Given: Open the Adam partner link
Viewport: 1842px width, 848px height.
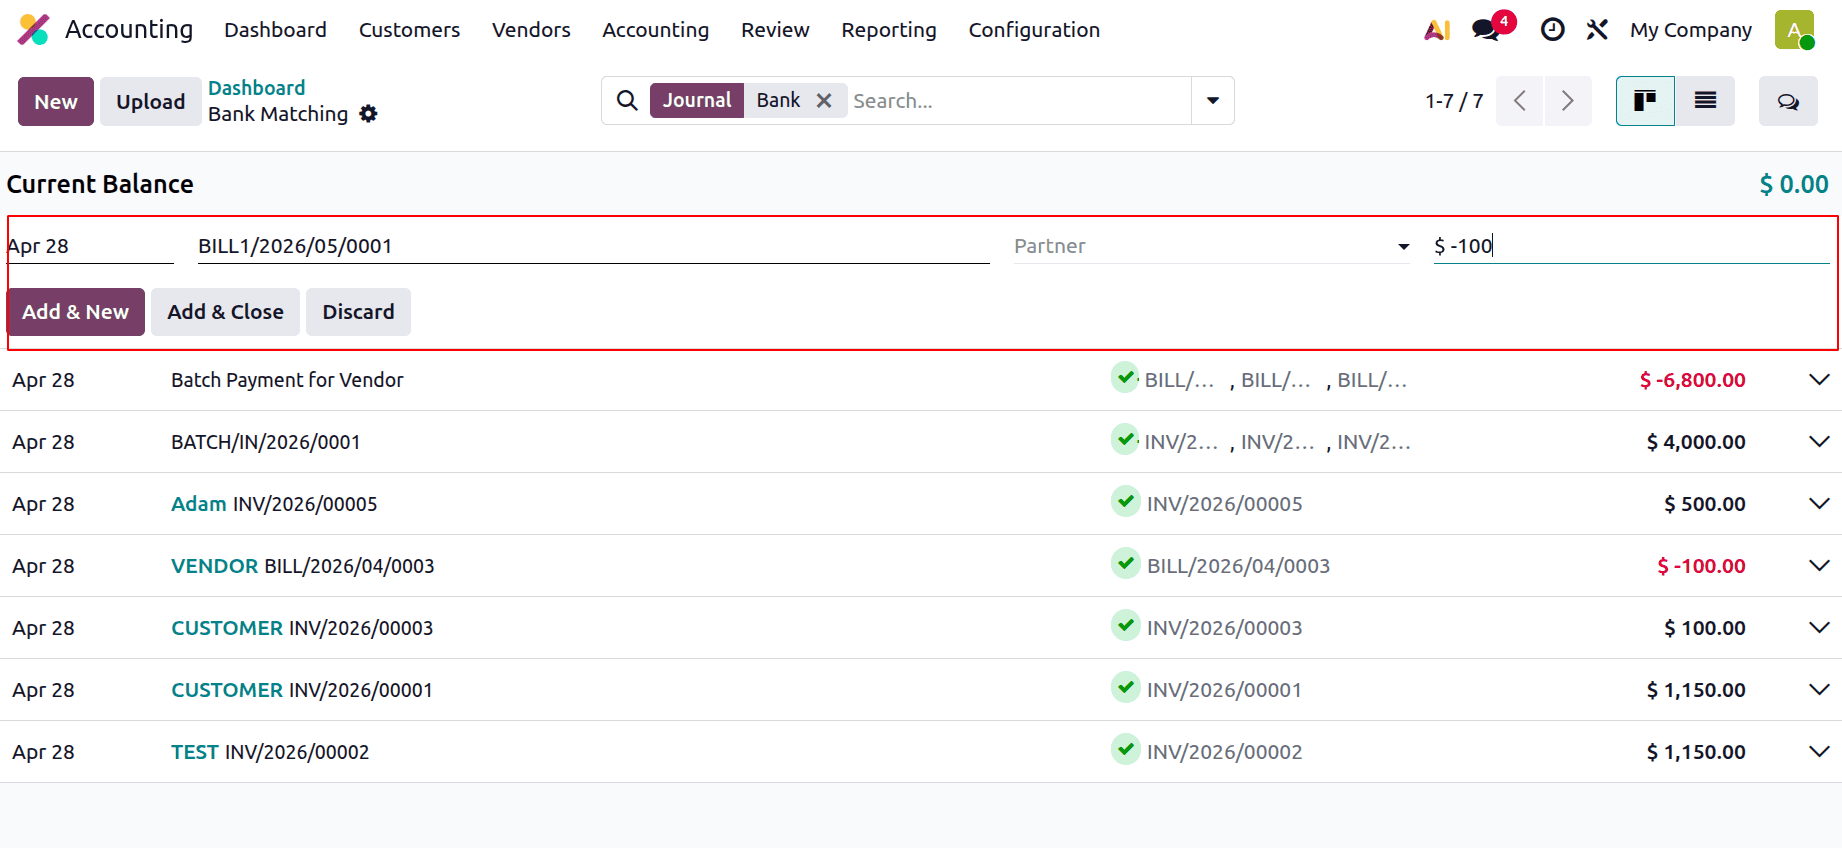Looking at the screenshot, I should pyautogui.click(x=199, y=504).
